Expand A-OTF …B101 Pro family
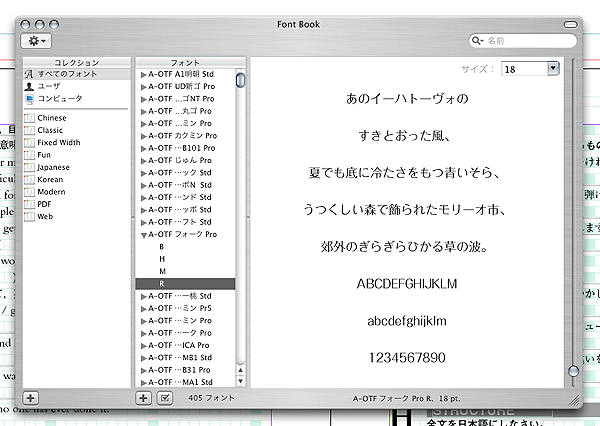This screenshot has height=426, width=600. click(143, 149)
